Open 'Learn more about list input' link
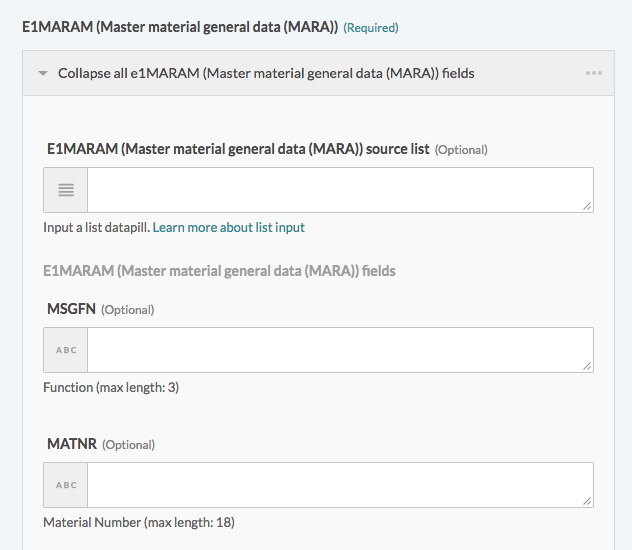Viewport: 632px width, 550px height. 229,227
